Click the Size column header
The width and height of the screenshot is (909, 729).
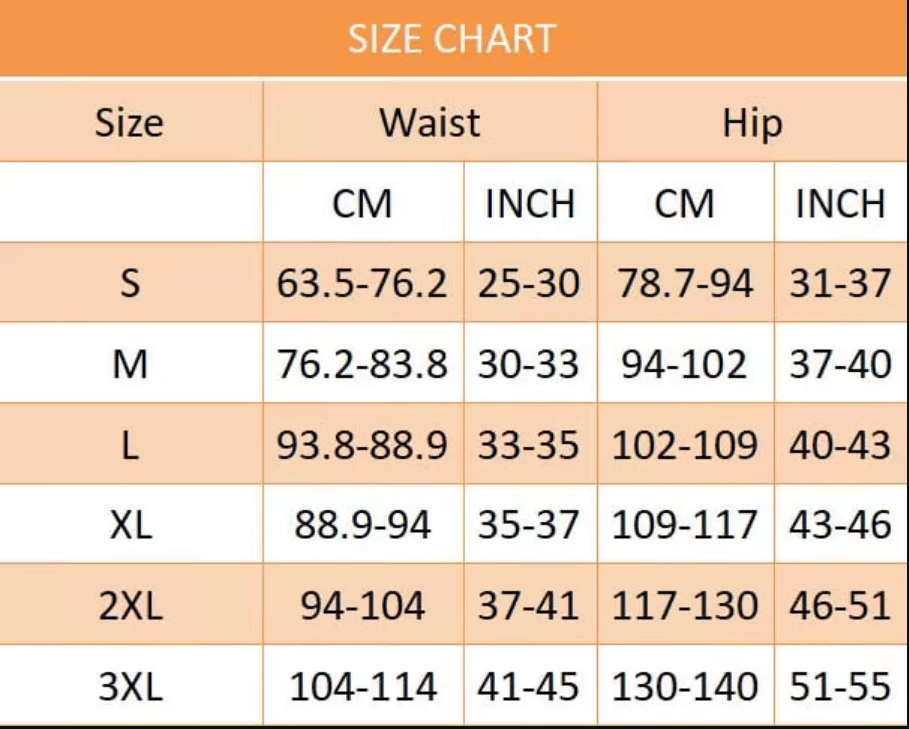(x=129, y=123)
